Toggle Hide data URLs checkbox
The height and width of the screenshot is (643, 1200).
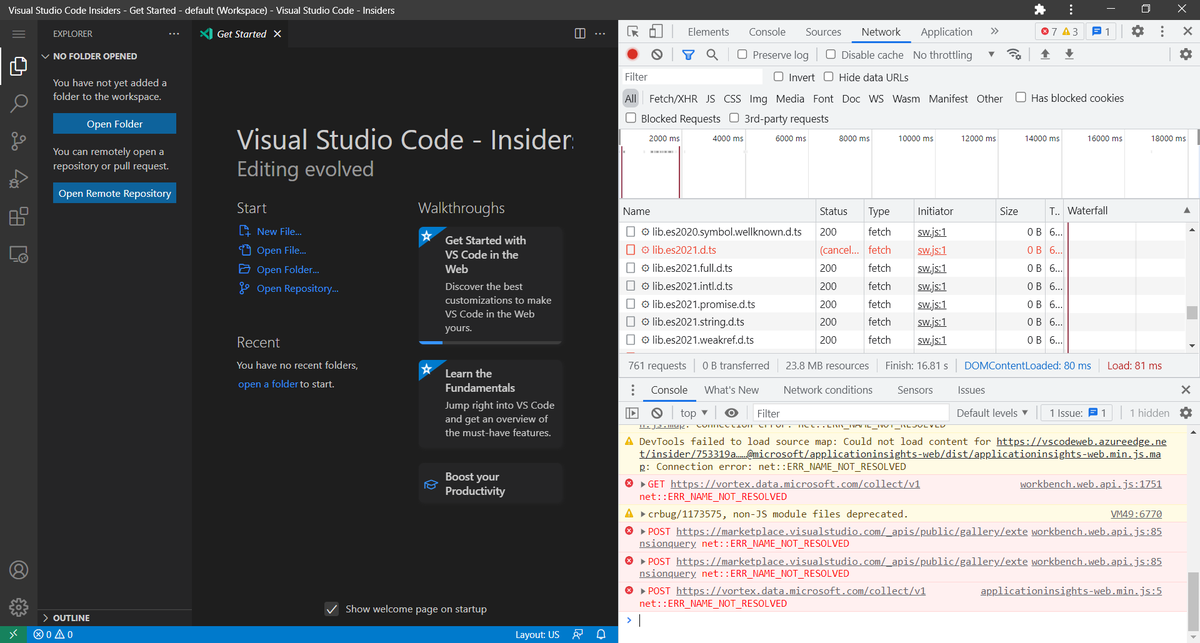(x=828, y=77)
